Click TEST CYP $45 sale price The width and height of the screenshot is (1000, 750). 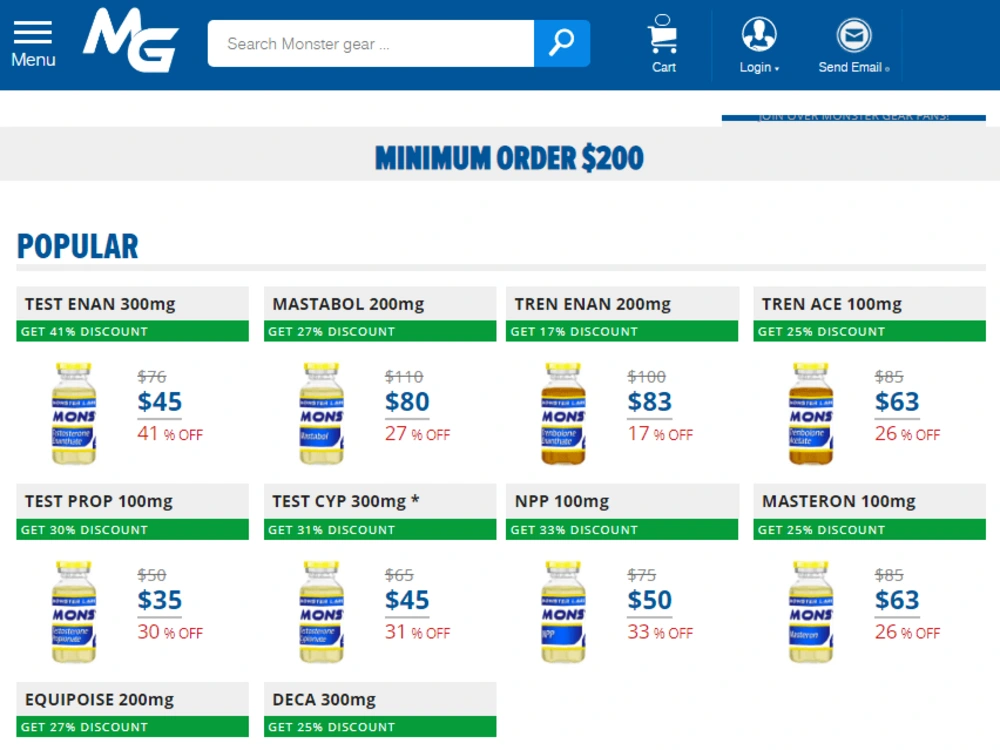click(407, 600)
